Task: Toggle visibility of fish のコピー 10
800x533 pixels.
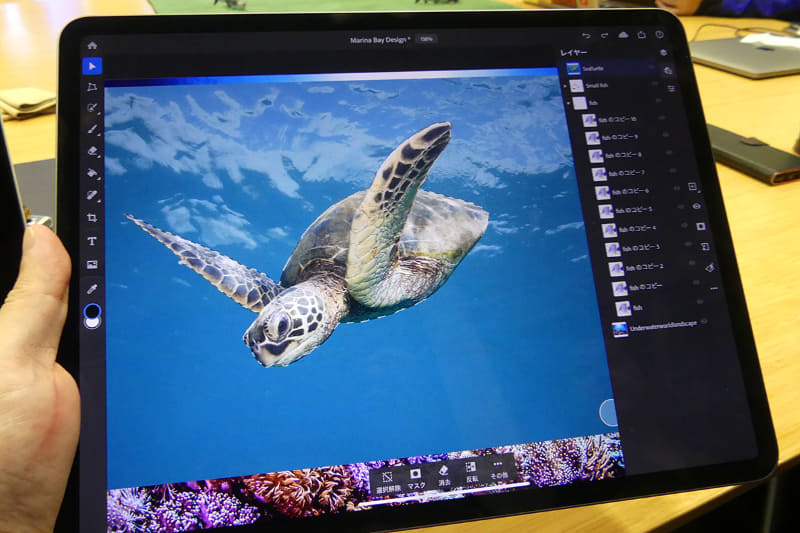Action: [x=662, y=118]
